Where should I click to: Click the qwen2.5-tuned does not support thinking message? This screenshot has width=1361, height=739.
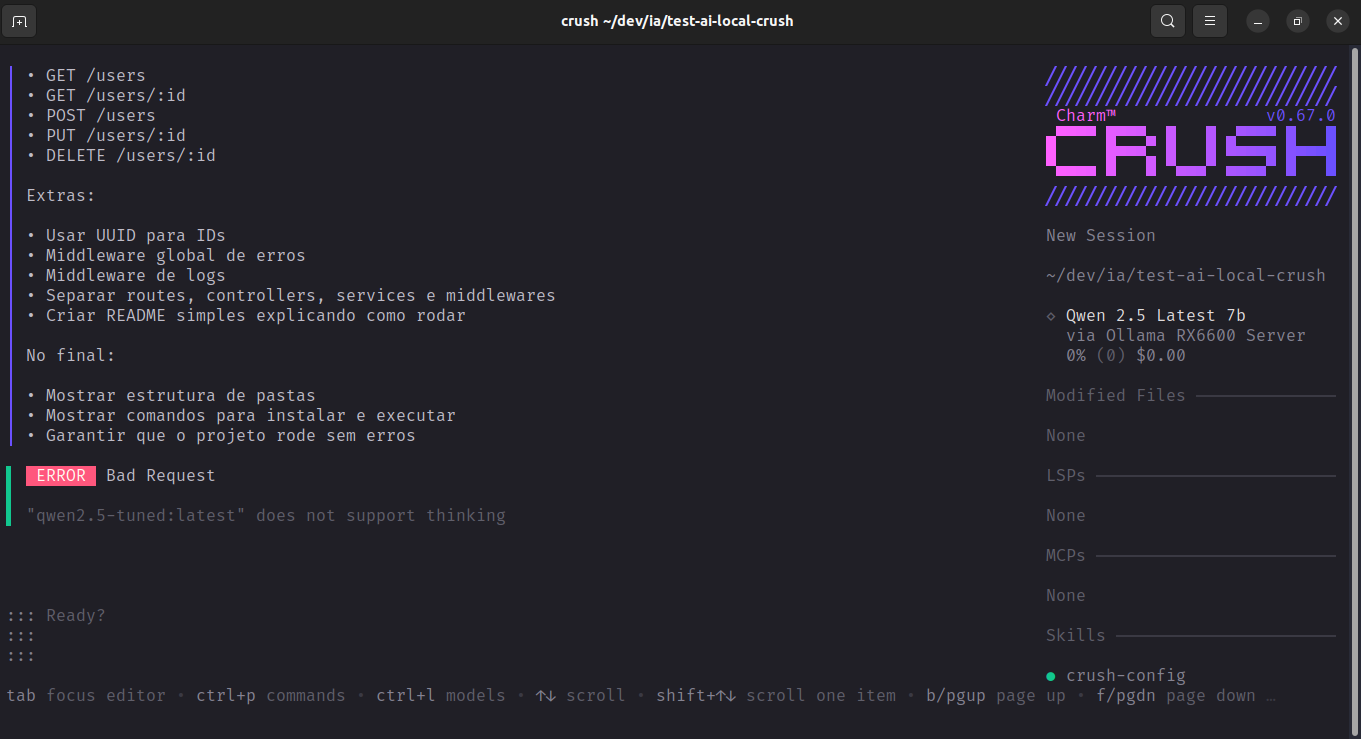point(266,516)
